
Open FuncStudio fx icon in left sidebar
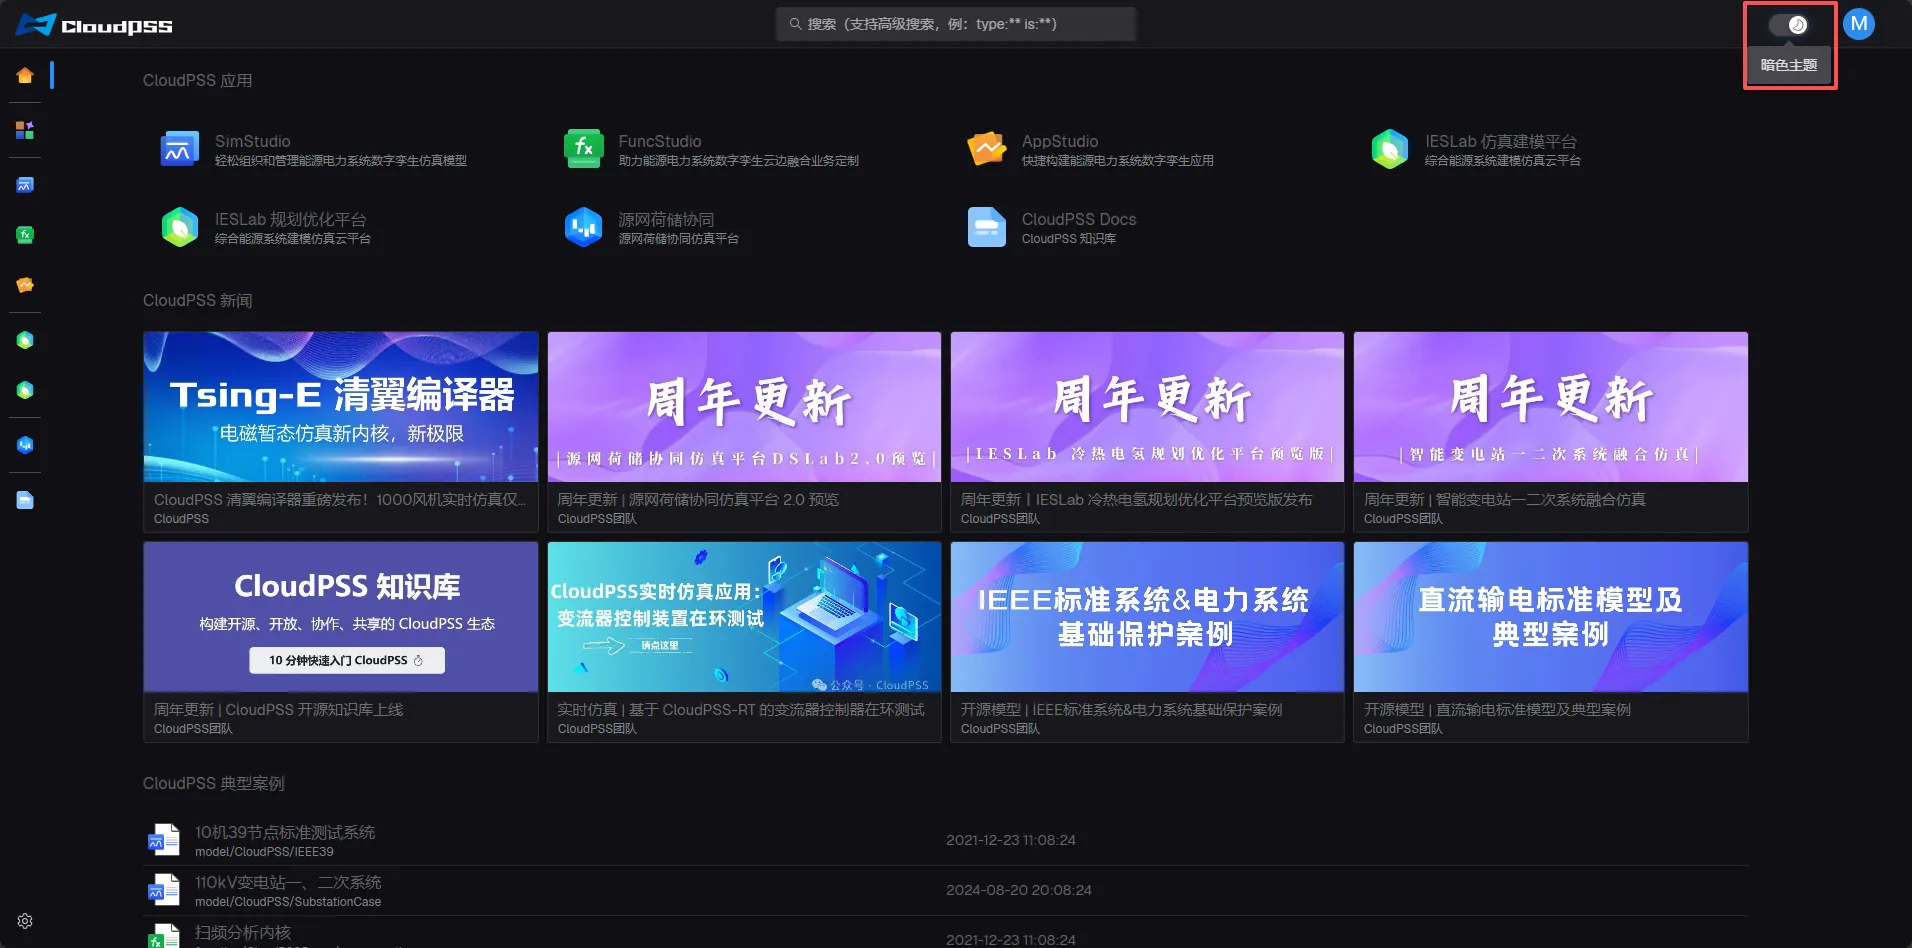click(25, 235)
